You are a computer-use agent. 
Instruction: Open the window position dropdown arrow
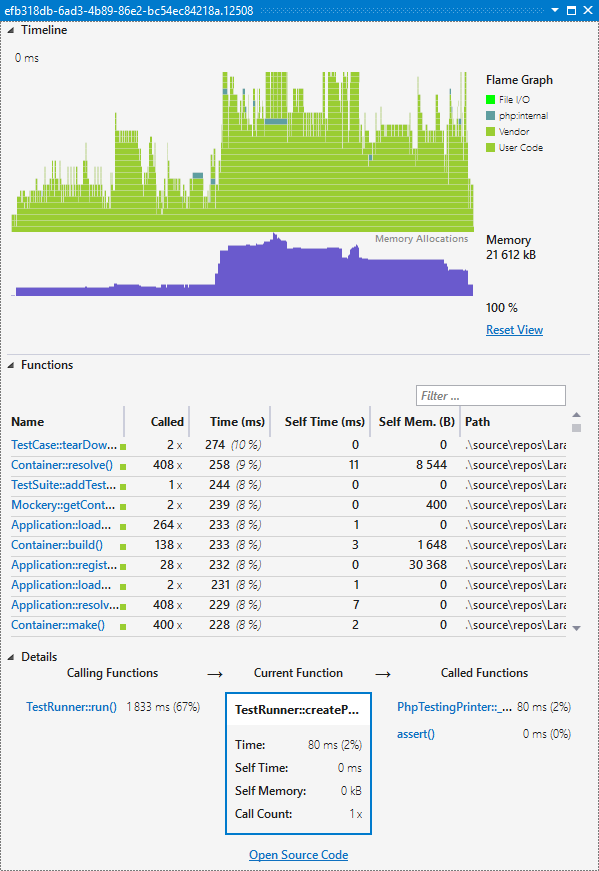point(555,10)
